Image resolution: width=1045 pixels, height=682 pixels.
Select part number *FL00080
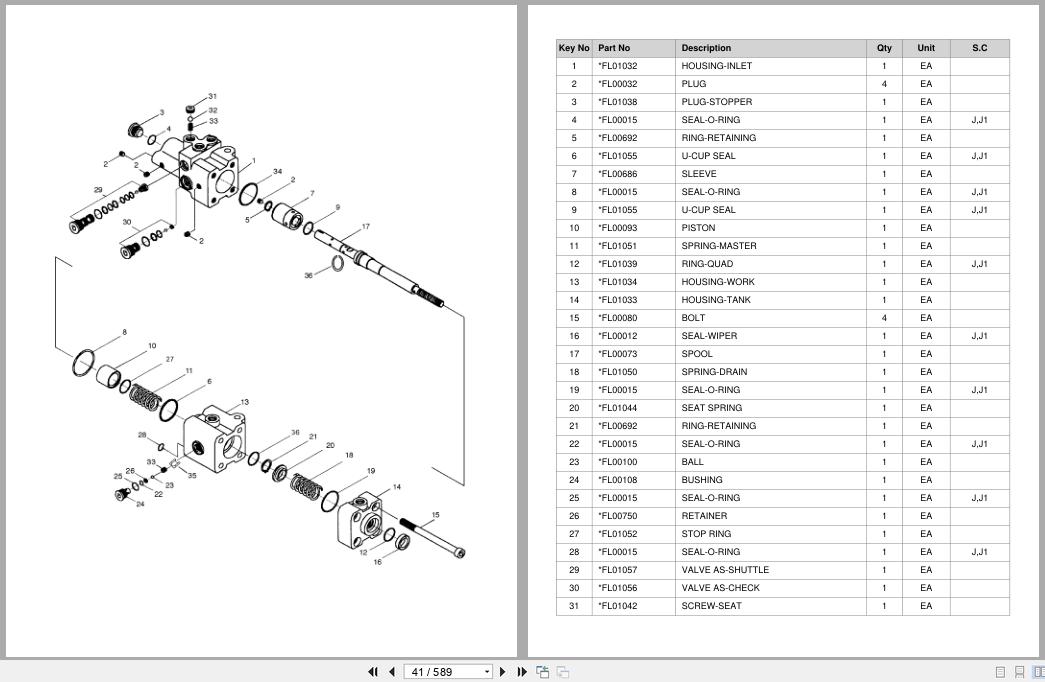tap(617, 318)
